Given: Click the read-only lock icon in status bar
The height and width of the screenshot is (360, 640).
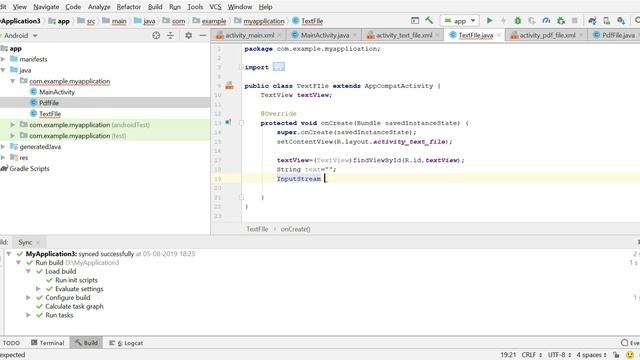Looking at the screenshot, I should (616, 355).
